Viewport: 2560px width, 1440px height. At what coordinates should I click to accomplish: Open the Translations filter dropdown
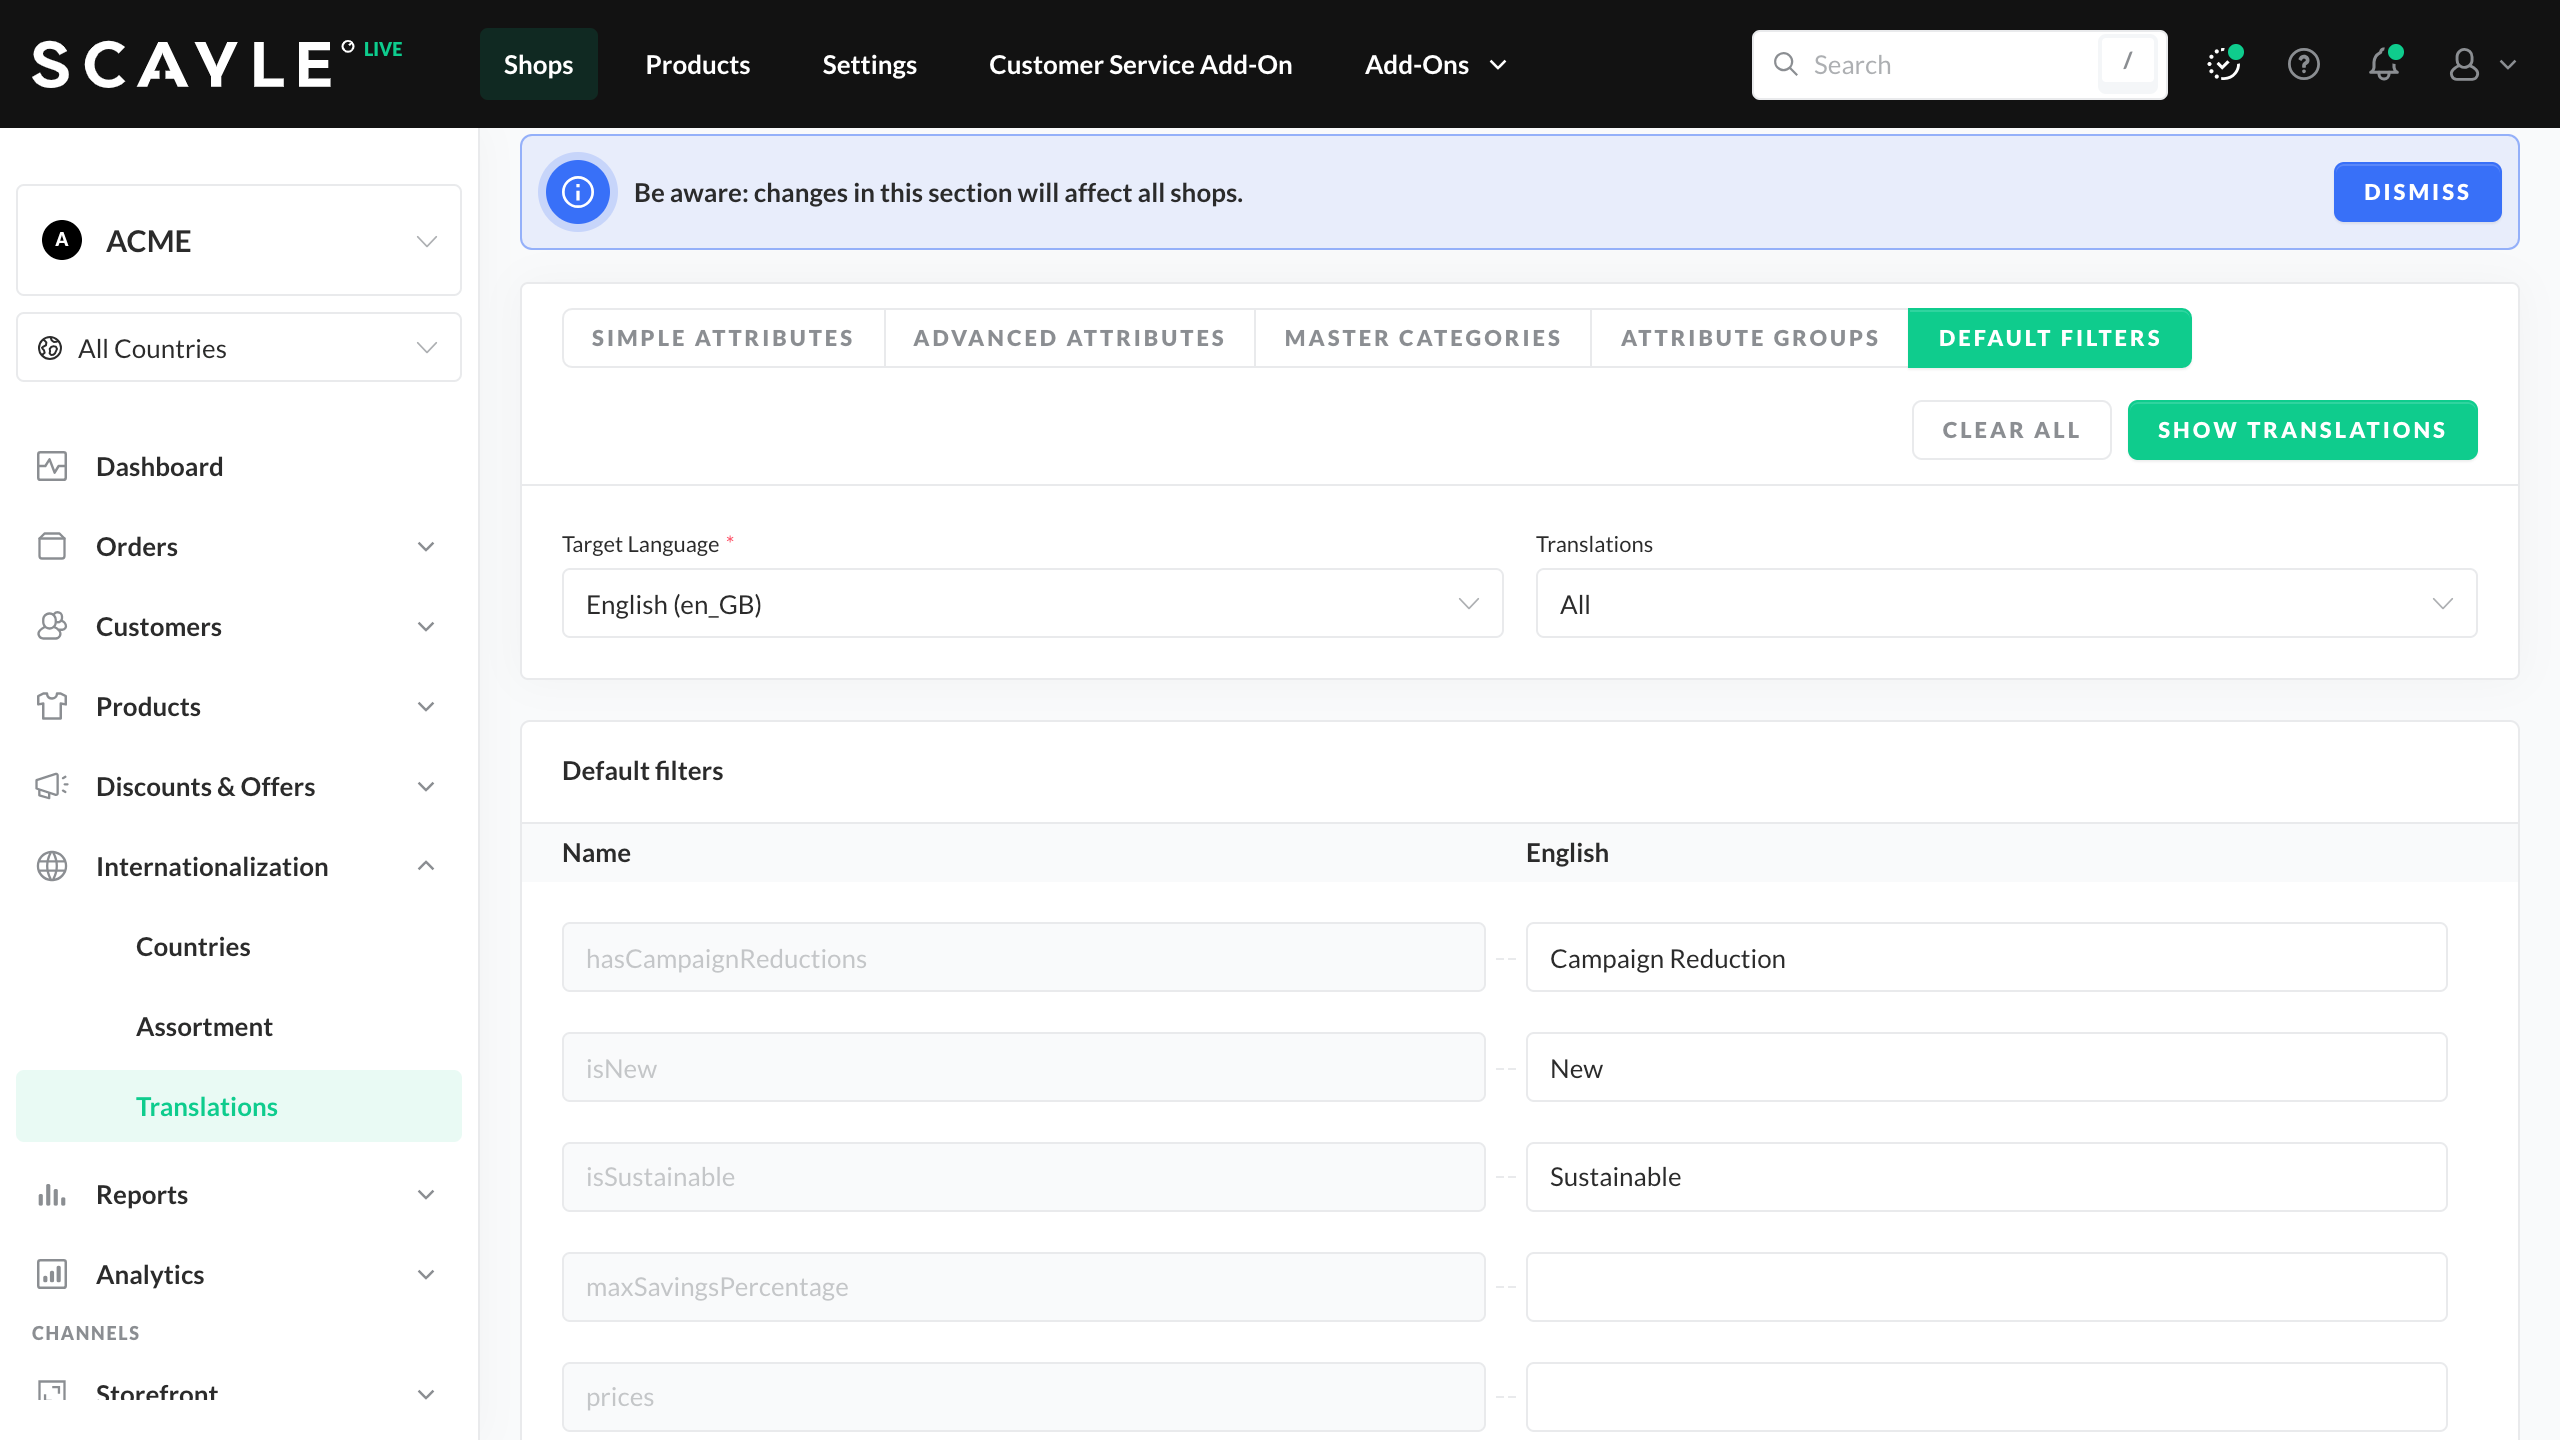pyautogui.click(x=2006, y=604)
